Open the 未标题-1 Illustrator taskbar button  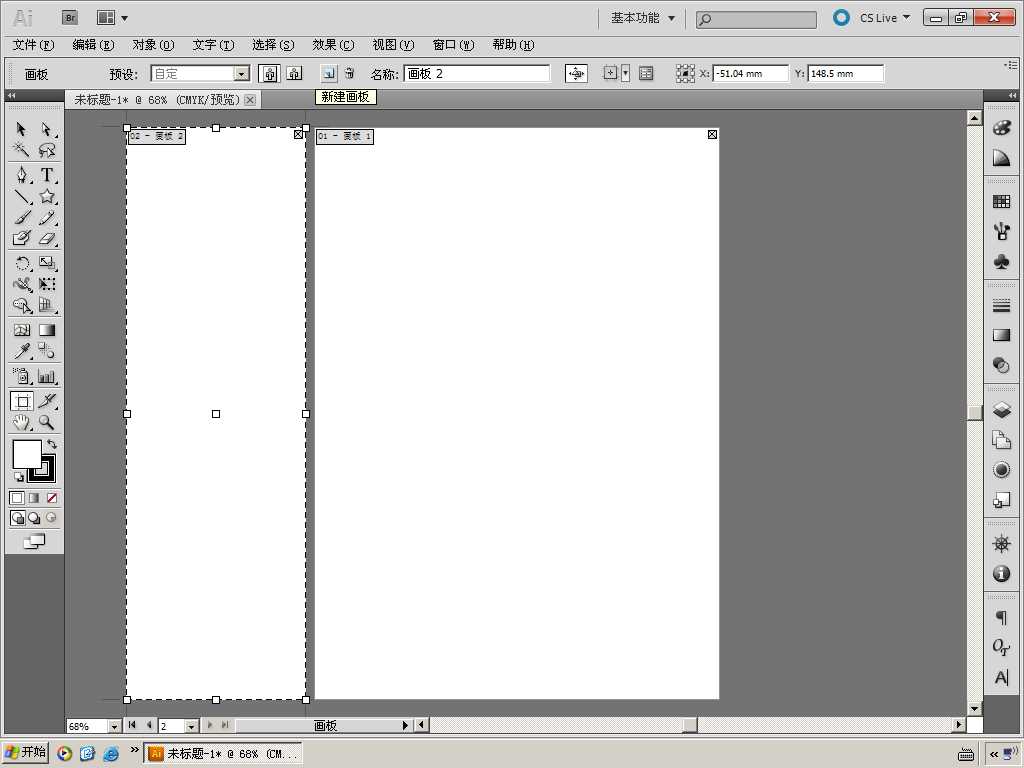[x=223, y=754]
